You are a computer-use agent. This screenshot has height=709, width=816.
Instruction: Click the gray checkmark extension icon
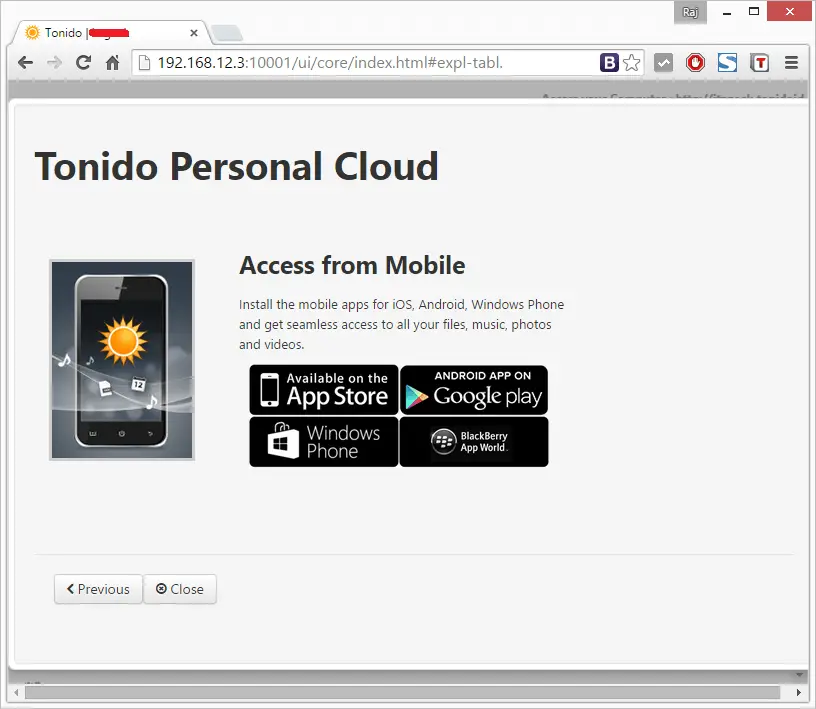[x=663, y=63]
